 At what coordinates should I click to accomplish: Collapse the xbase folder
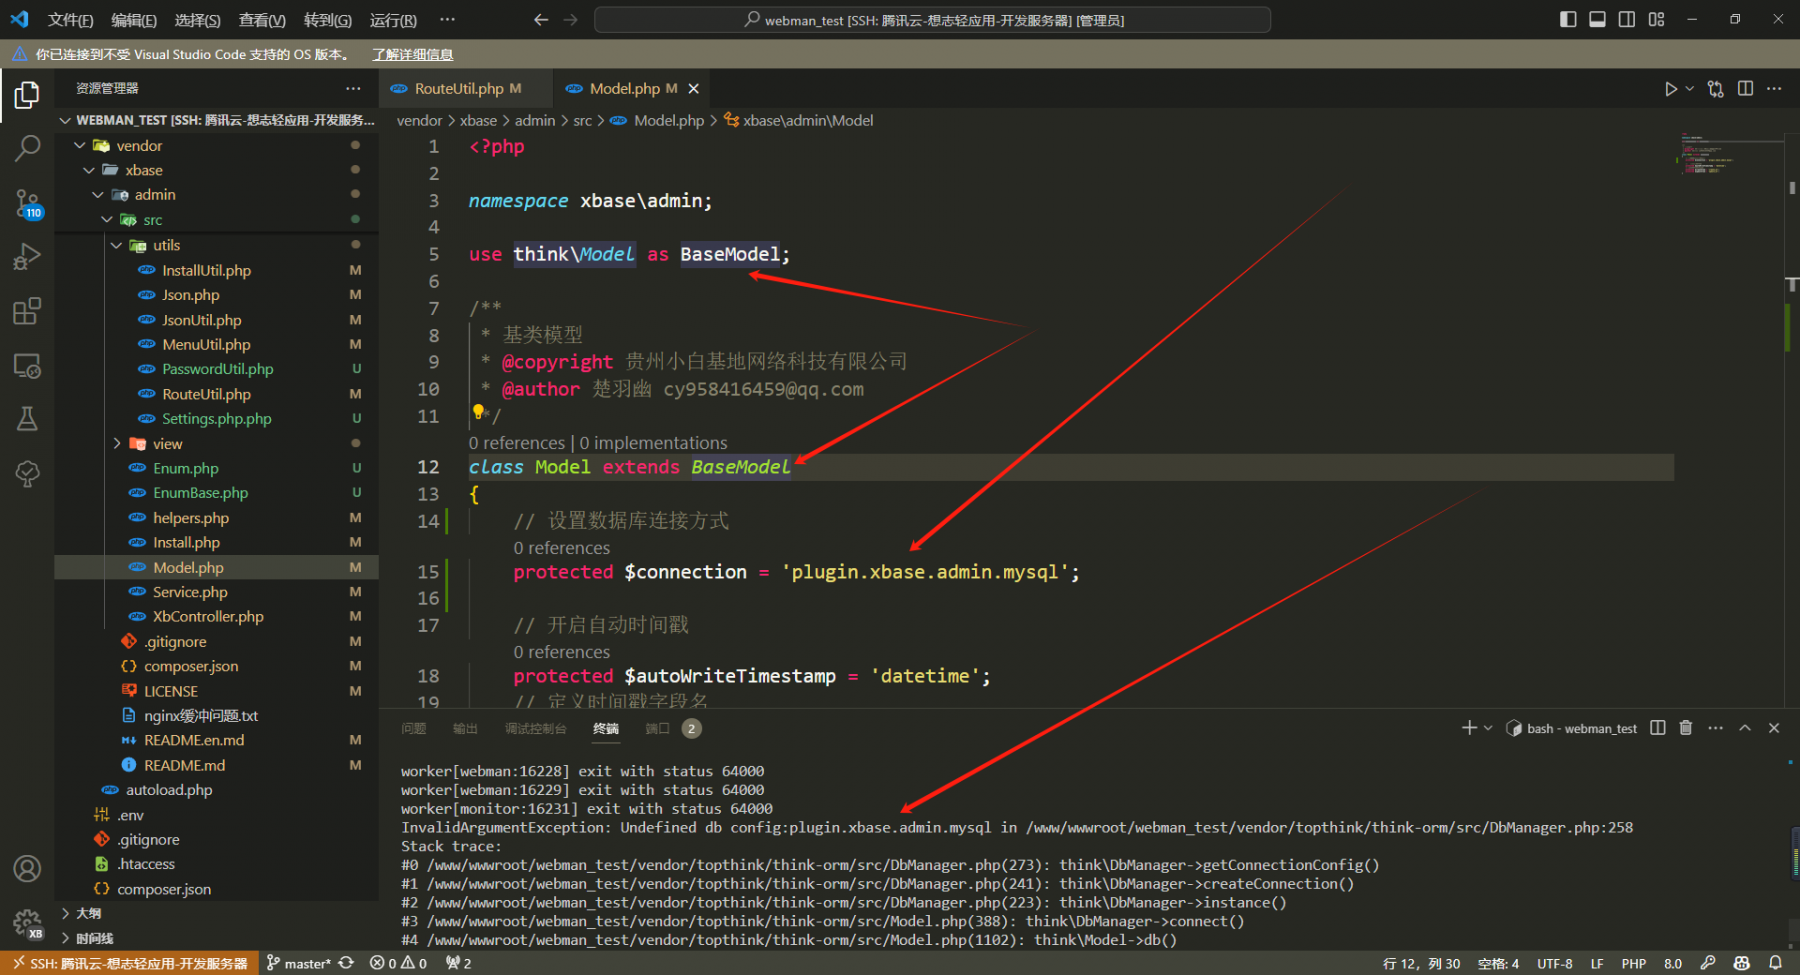[89, 171]
